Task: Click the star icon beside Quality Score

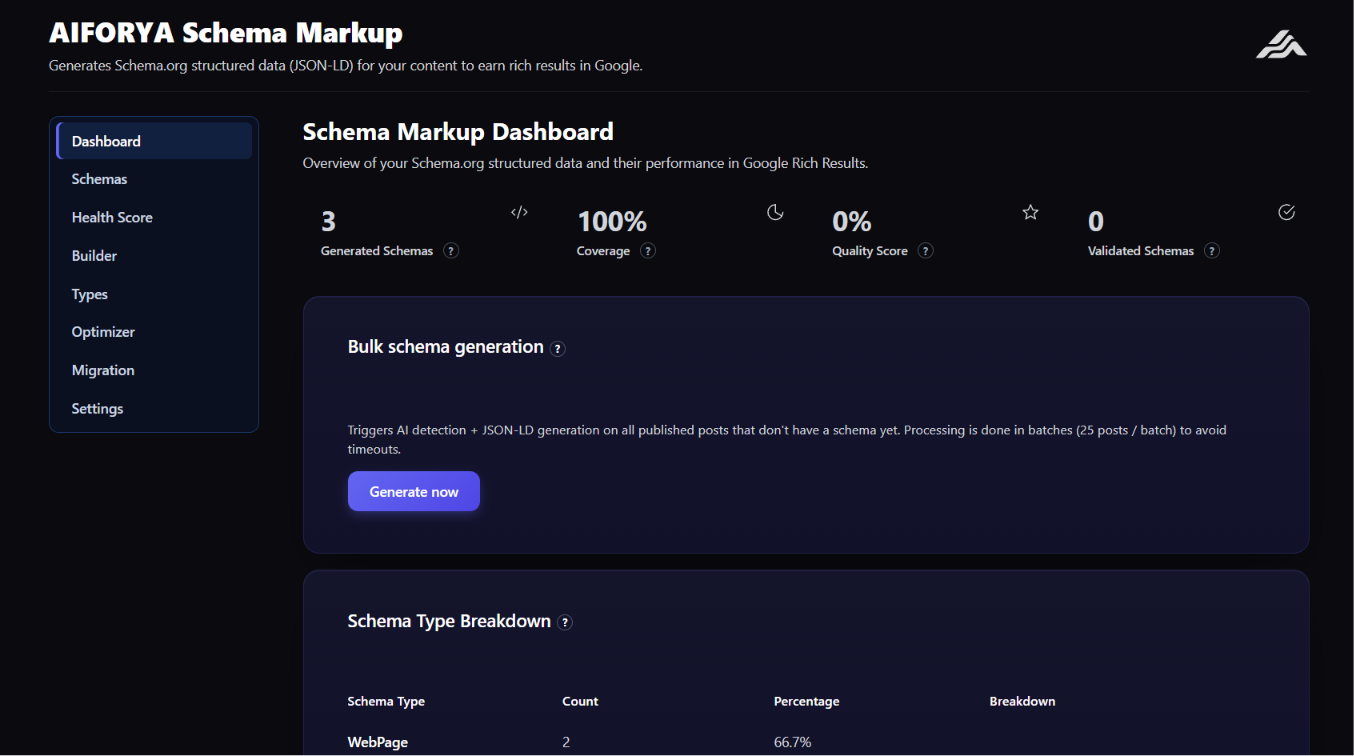Action: point(1030,212)
